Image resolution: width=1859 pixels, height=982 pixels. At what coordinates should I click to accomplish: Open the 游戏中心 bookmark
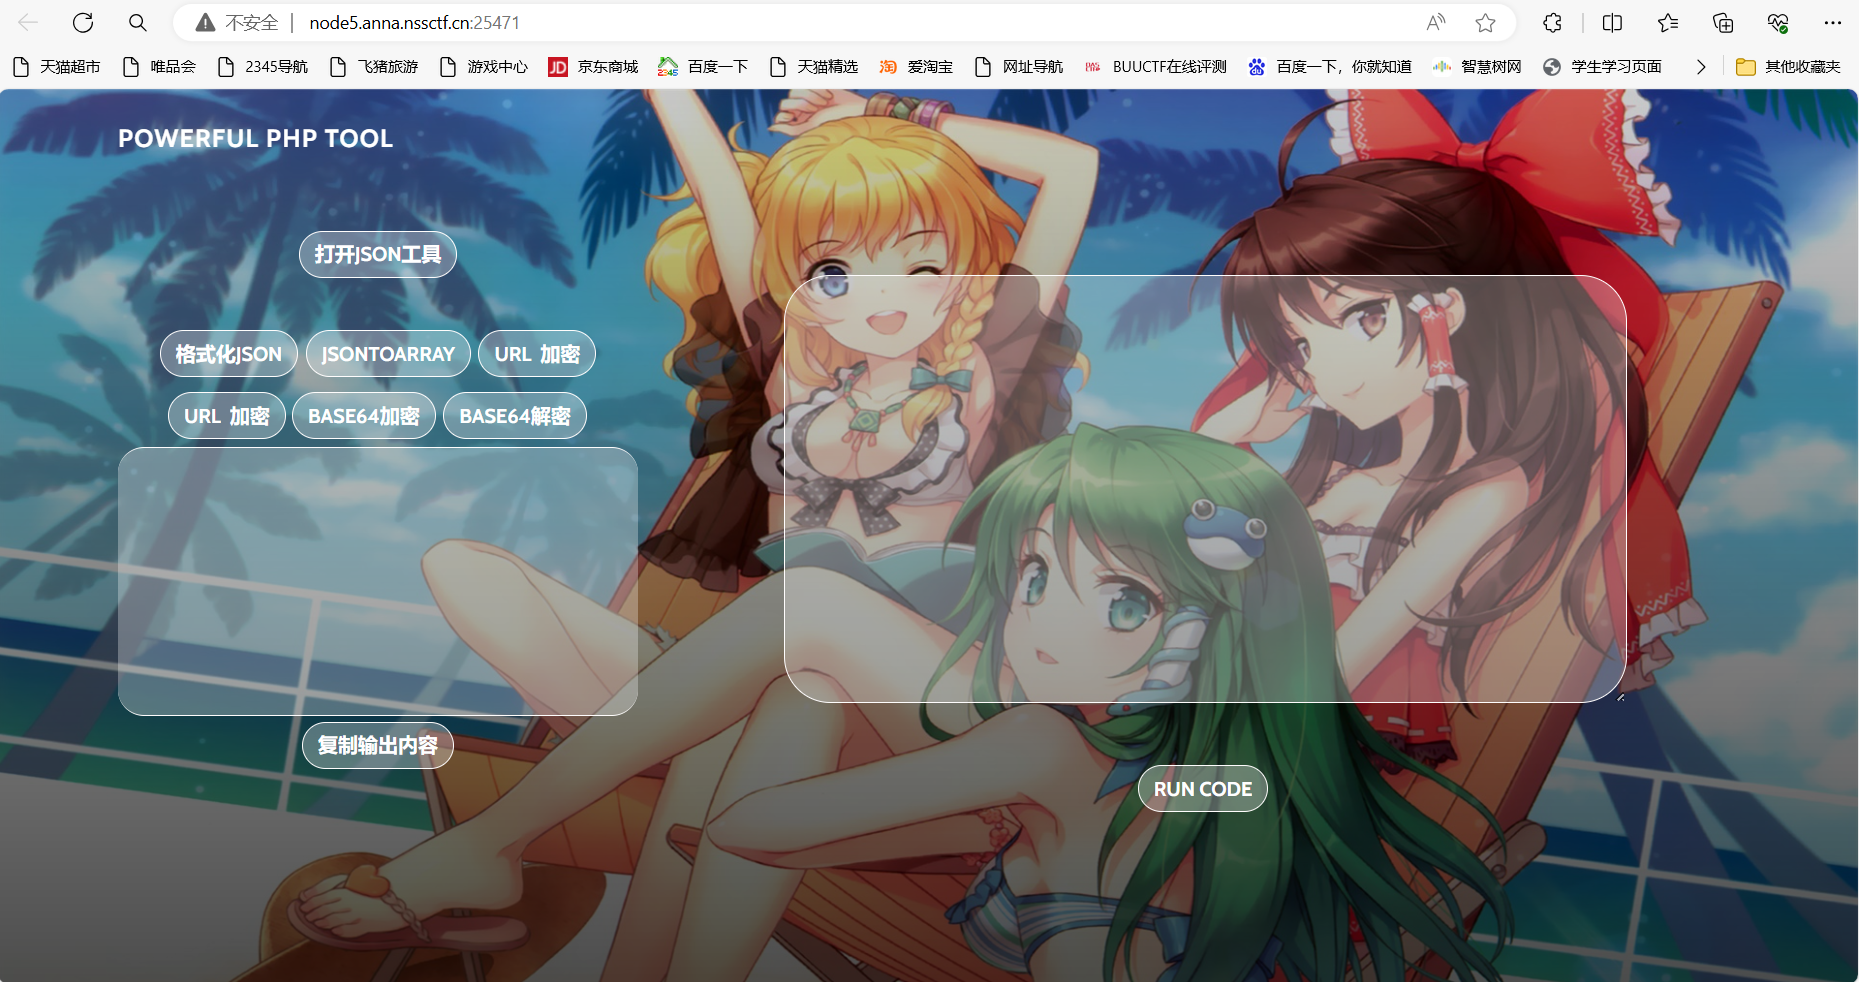point(485,67)
